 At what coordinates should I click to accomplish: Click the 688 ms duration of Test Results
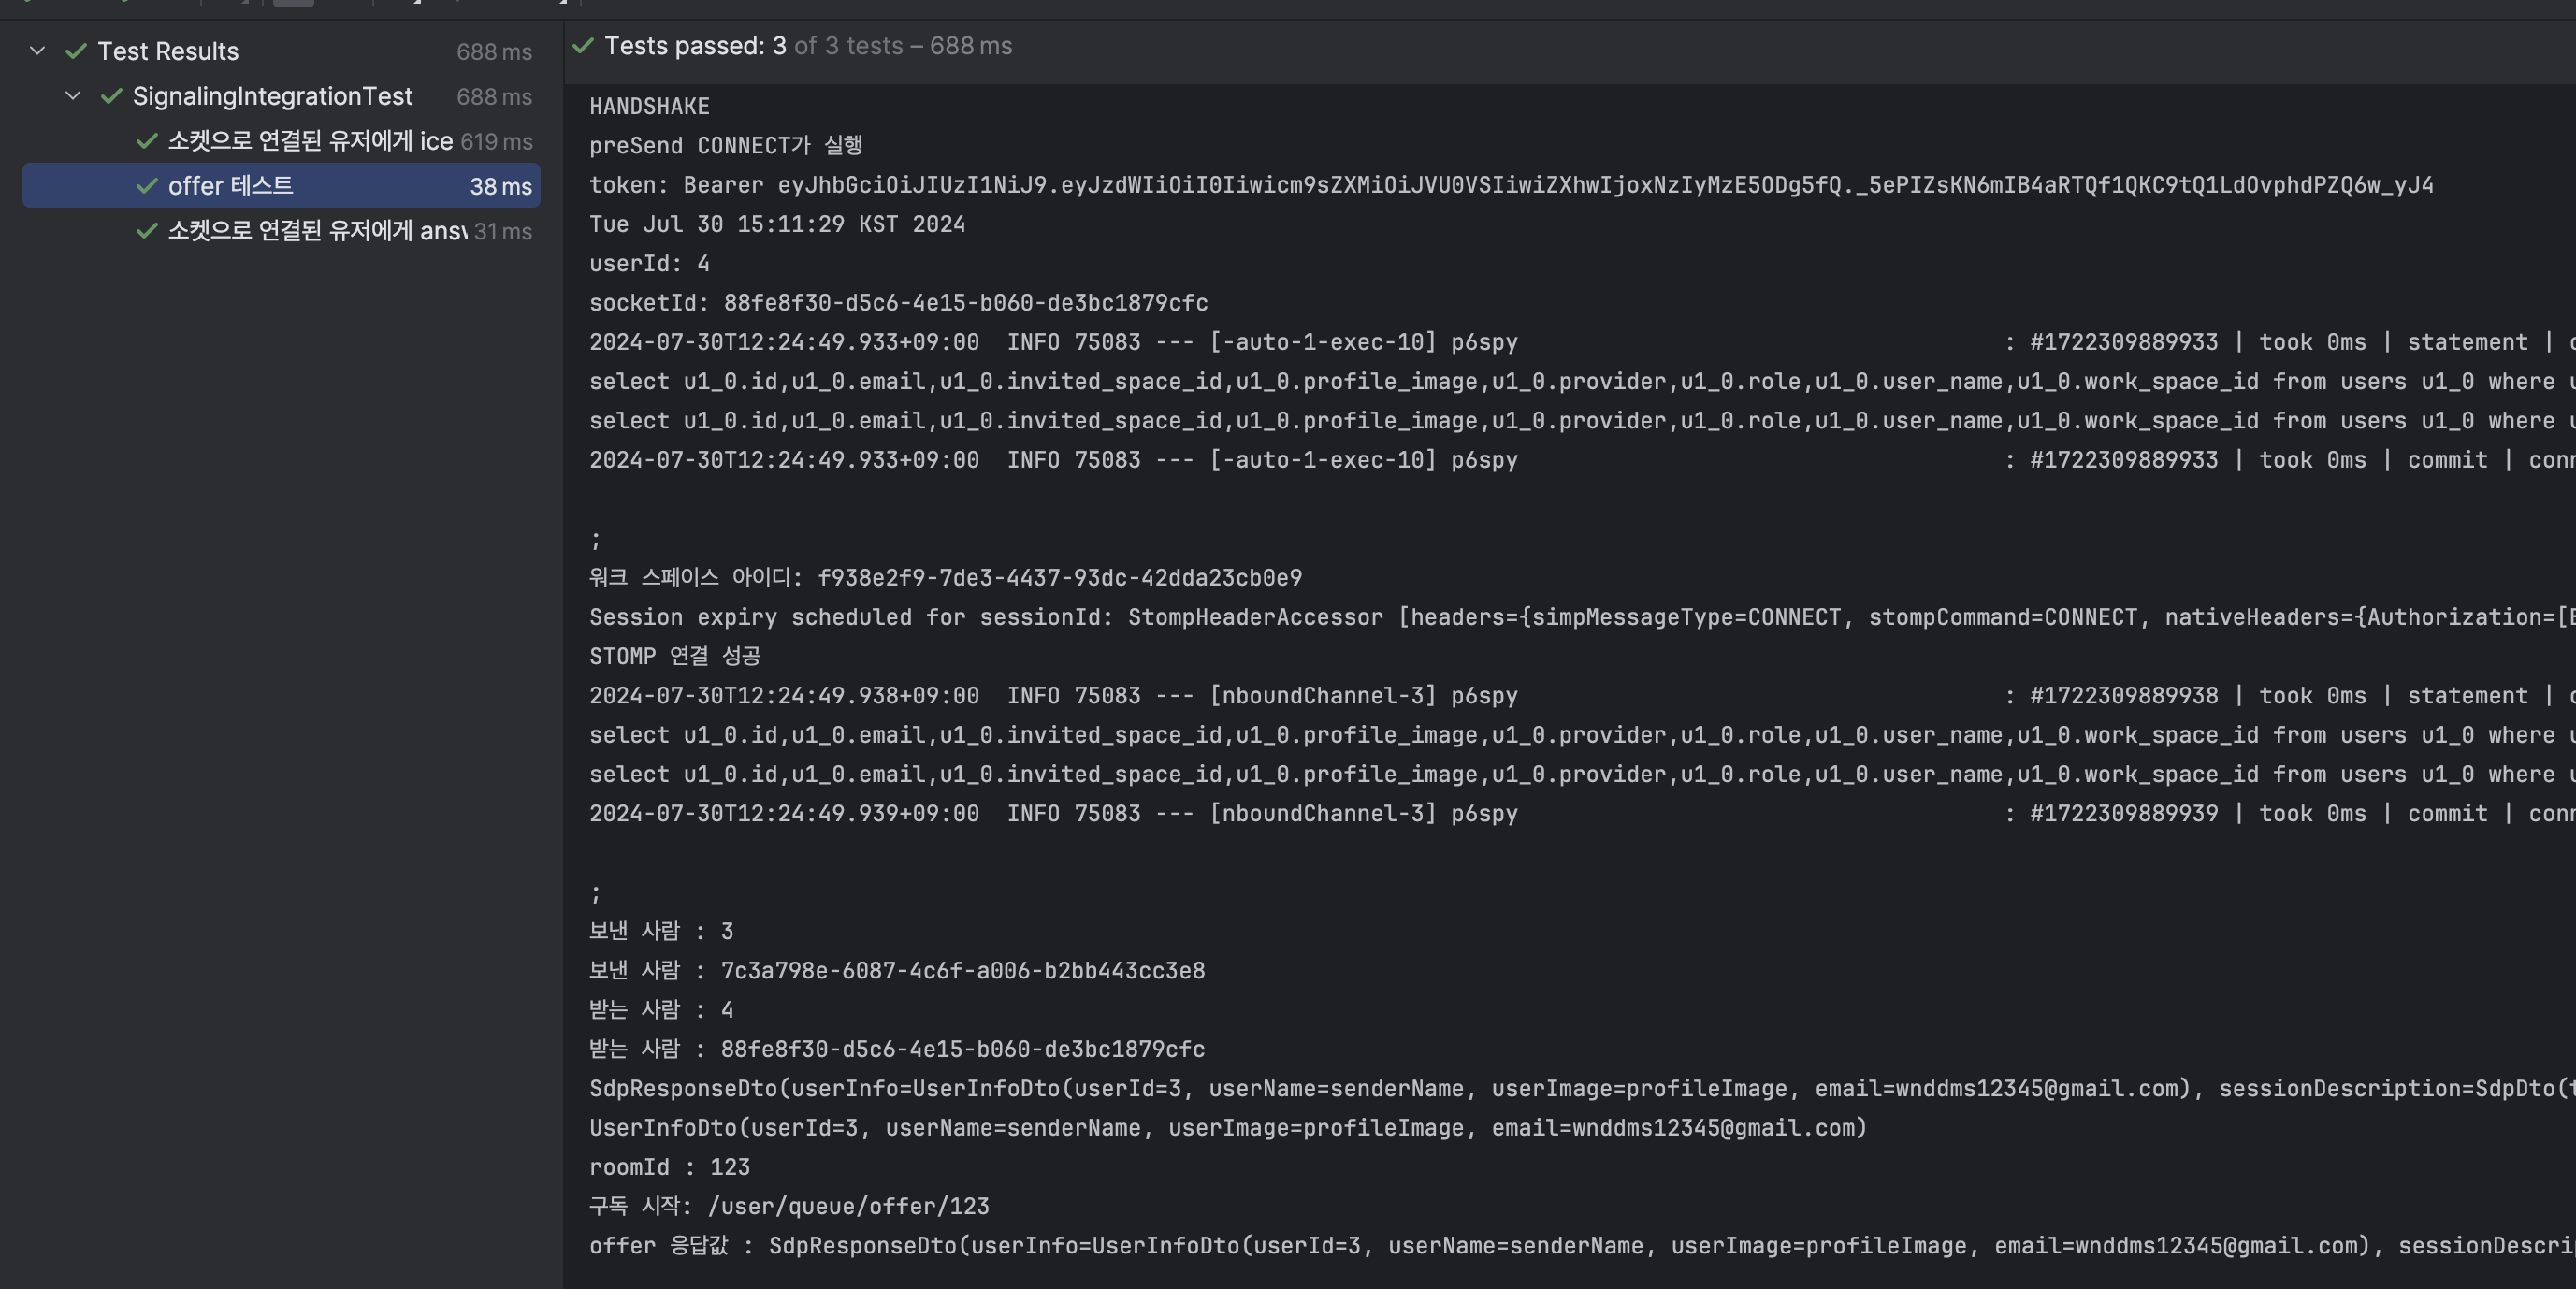(x=494, y=52)
